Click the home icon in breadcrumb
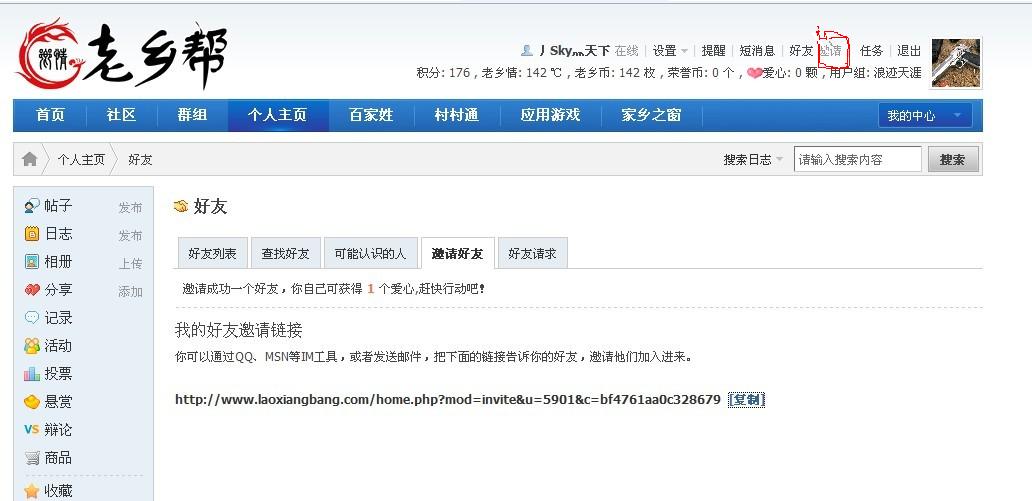Viewport: 1032px width, 501px height. 30,160
